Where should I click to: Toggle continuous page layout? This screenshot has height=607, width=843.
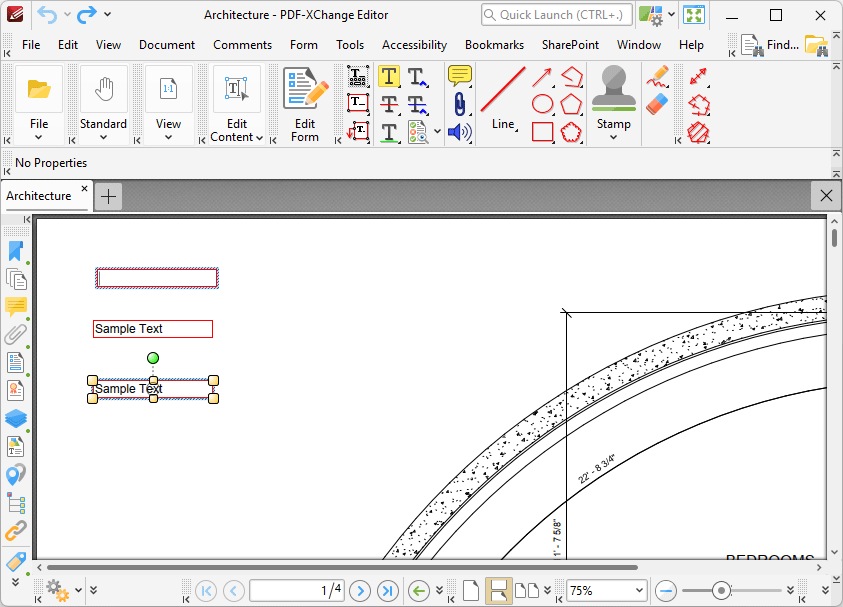[498, 591]
